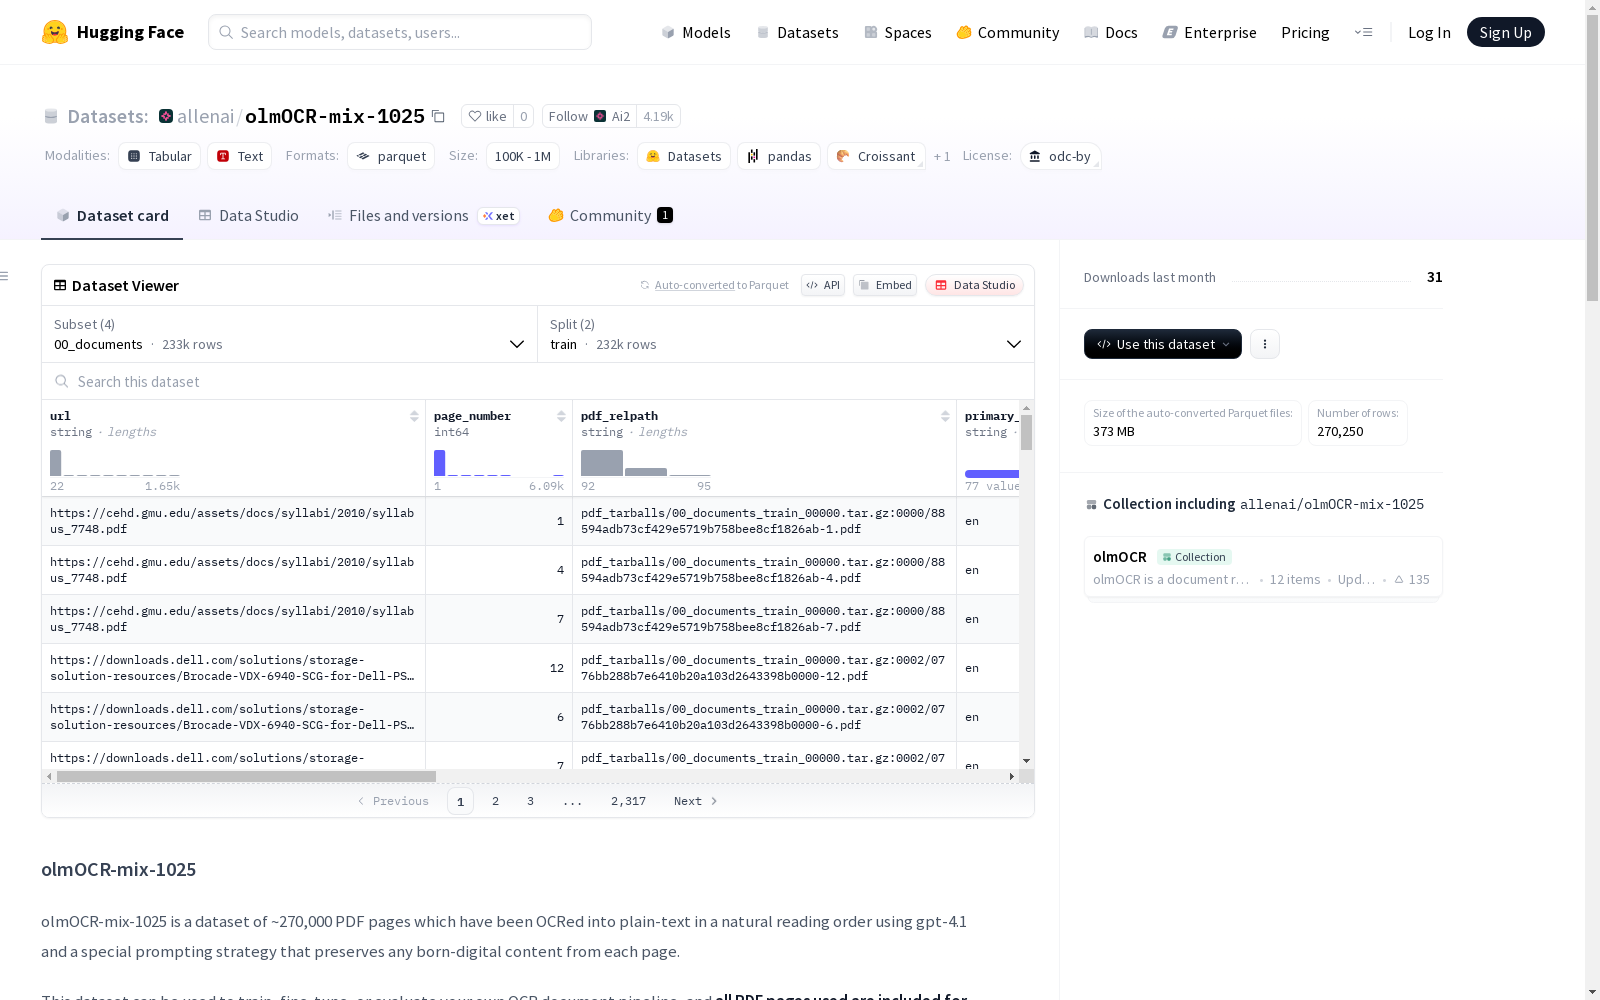Click the Hugging Face logo icon
Image resolution: width=1600 pixels, height=1000 pixels.
[55, 32]
